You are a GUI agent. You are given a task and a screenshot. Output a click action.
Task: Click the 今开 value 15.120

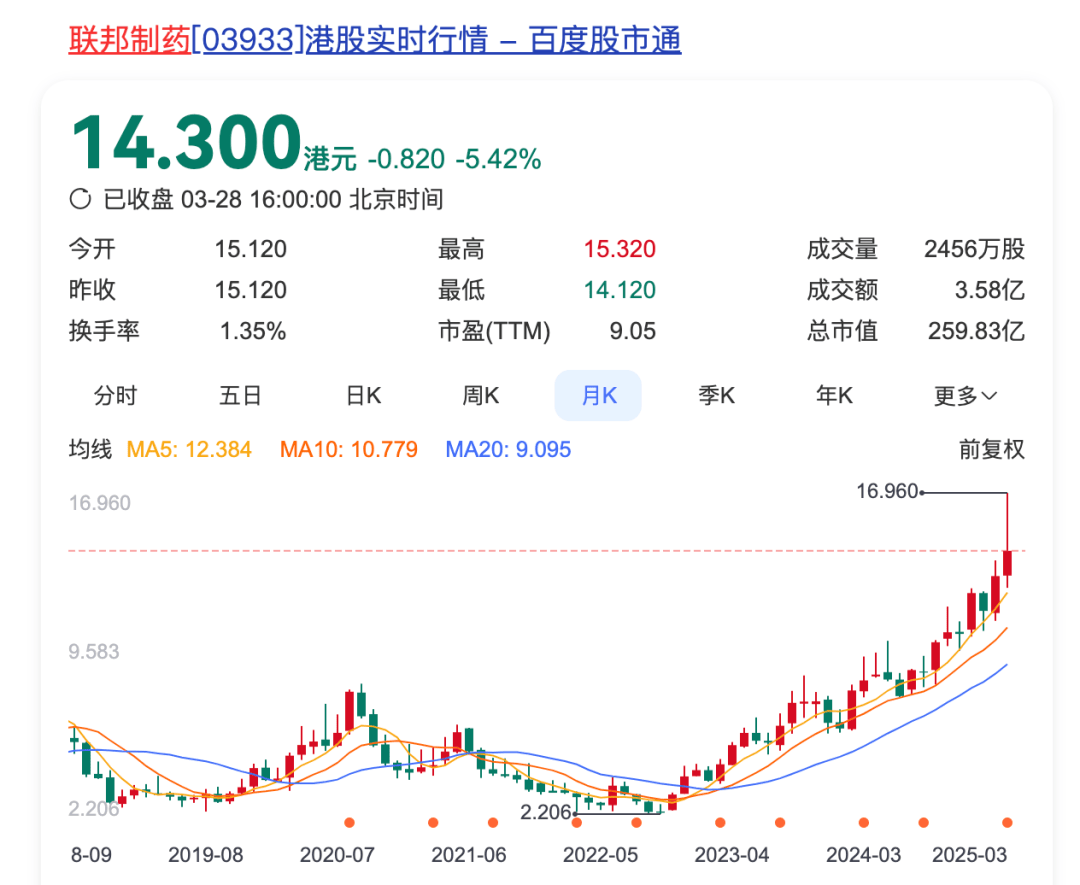point(251,249)
